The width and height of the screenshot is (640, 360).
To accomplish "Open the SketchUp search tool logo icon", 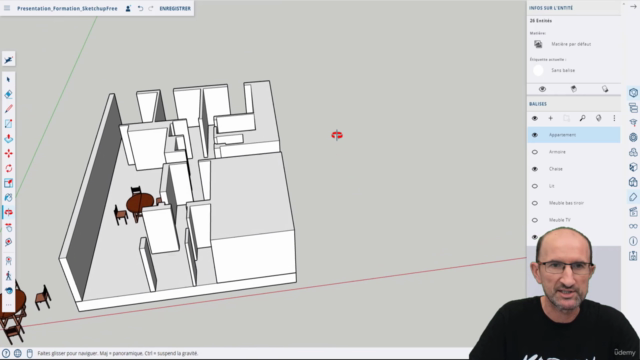I will tap(9, 60).
